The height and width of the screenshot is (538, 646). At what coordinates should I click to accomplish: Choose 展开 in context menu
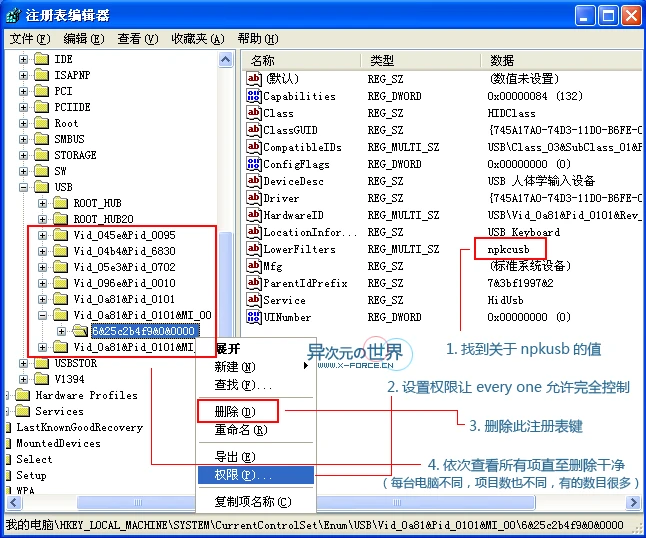[256, 349]
